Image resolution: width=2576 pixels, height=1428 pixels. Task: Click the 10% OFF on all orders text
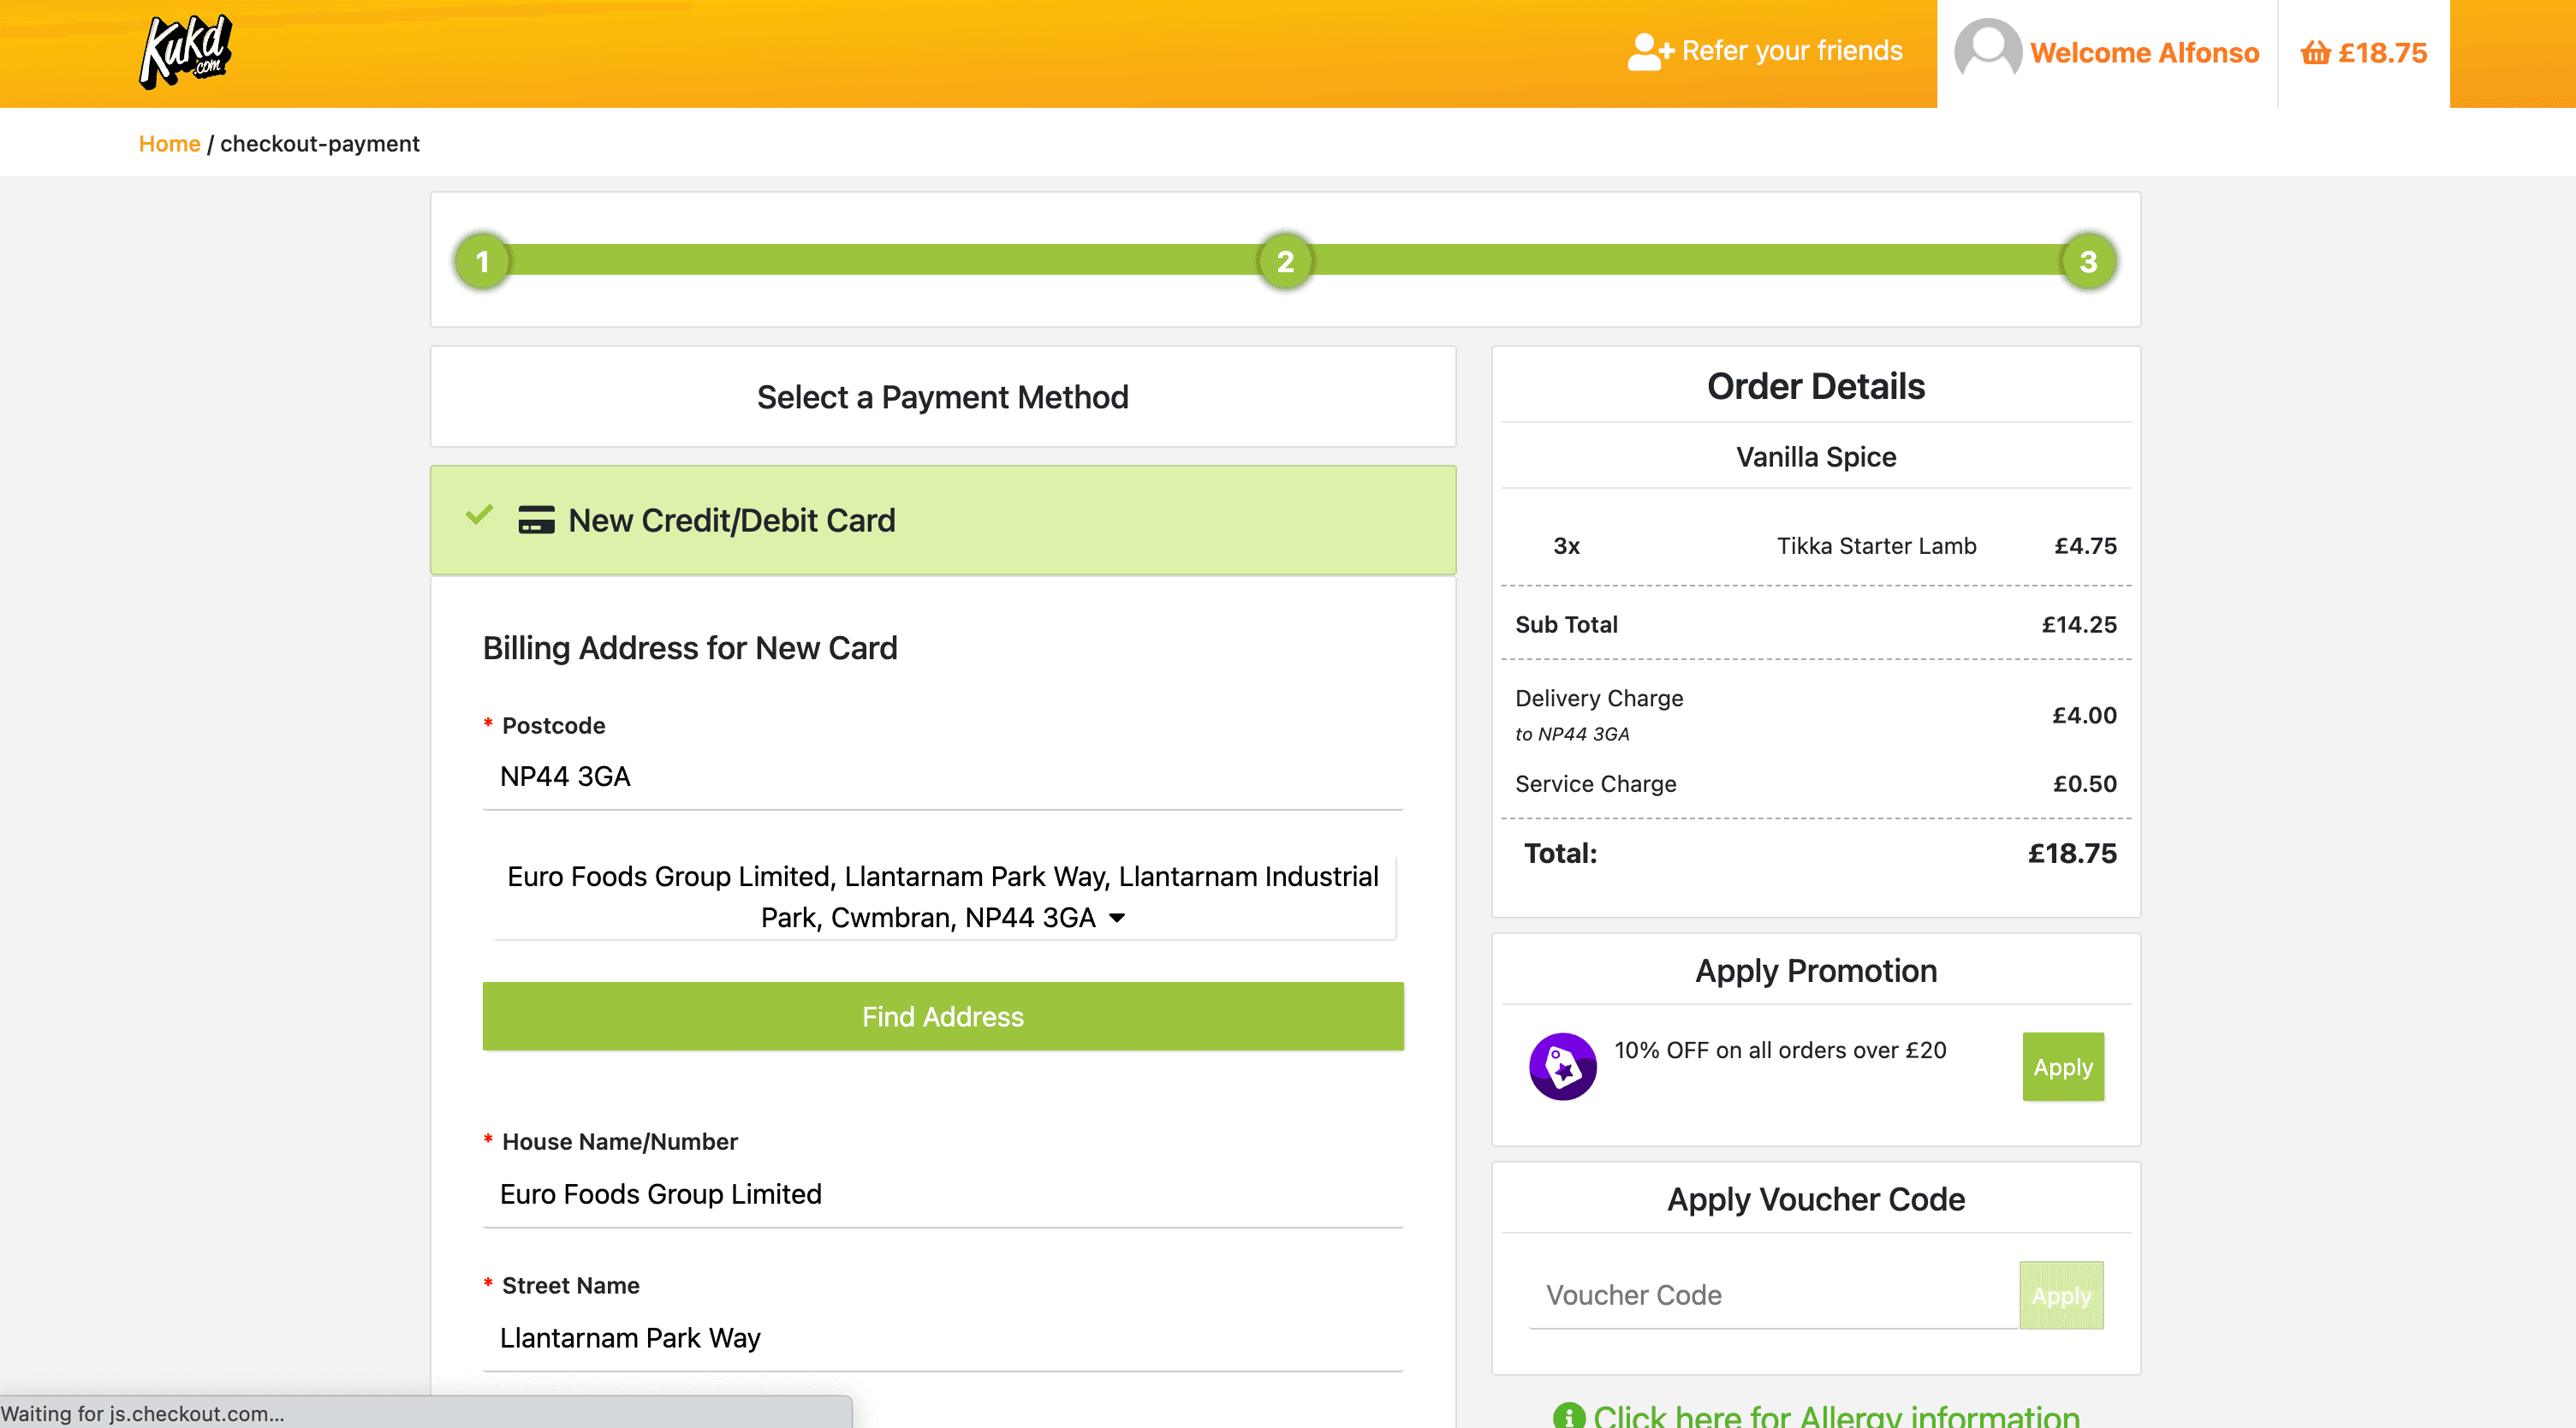1780,1050
